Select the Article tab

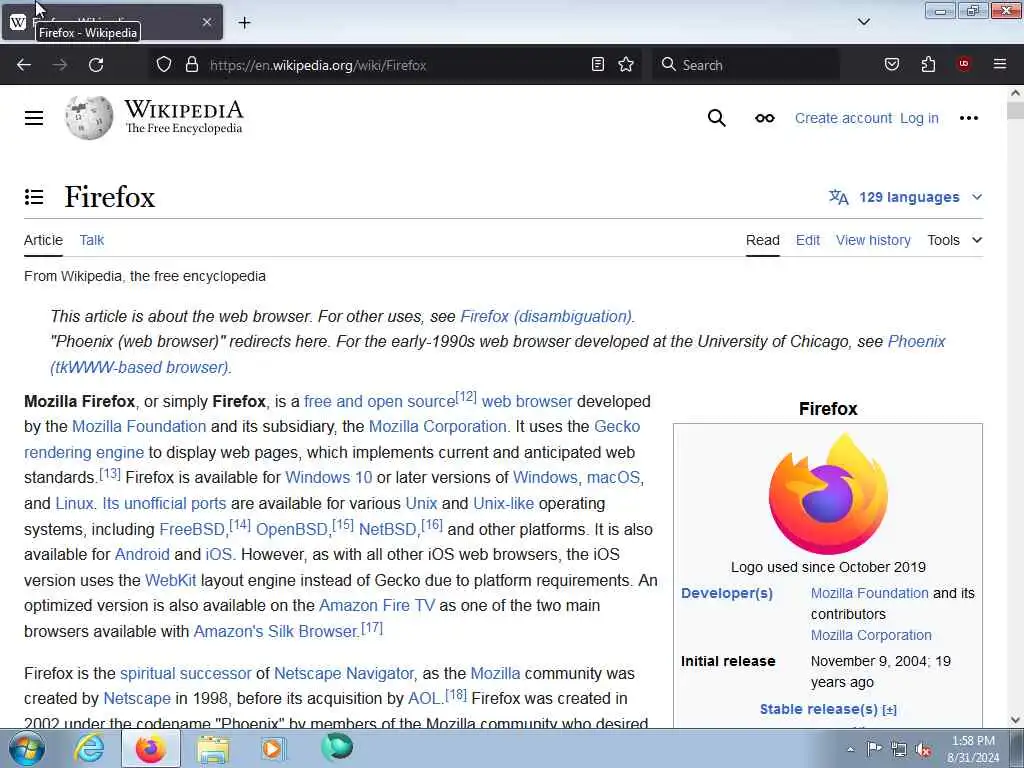tap(44, 240)
